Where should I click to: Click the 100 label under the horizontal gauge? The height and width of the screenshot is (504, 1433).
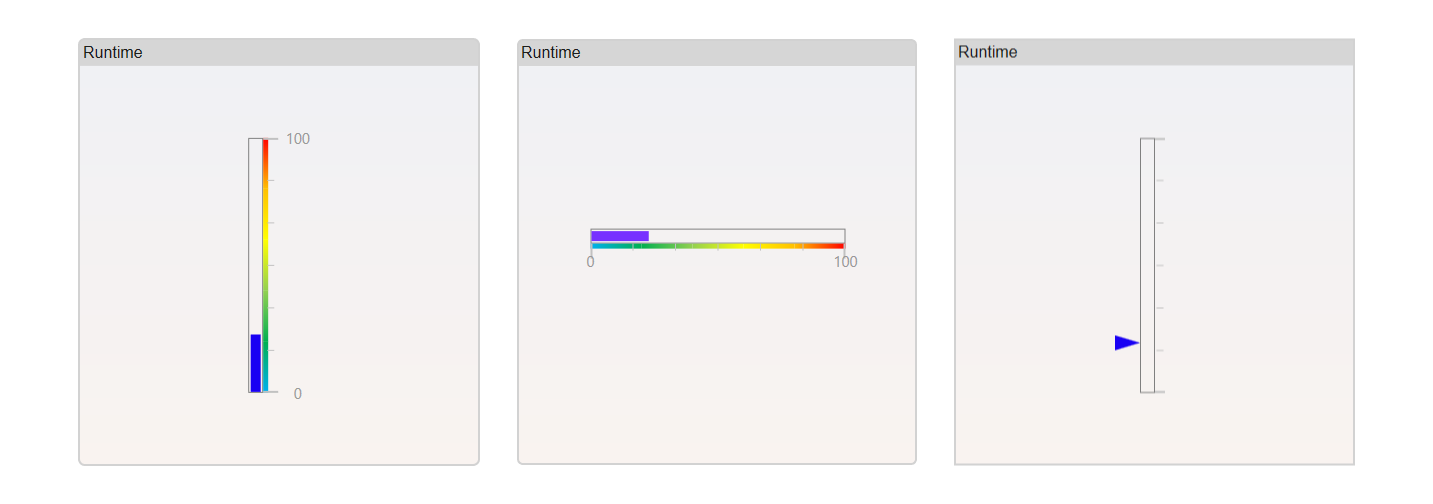coord(846,262)
